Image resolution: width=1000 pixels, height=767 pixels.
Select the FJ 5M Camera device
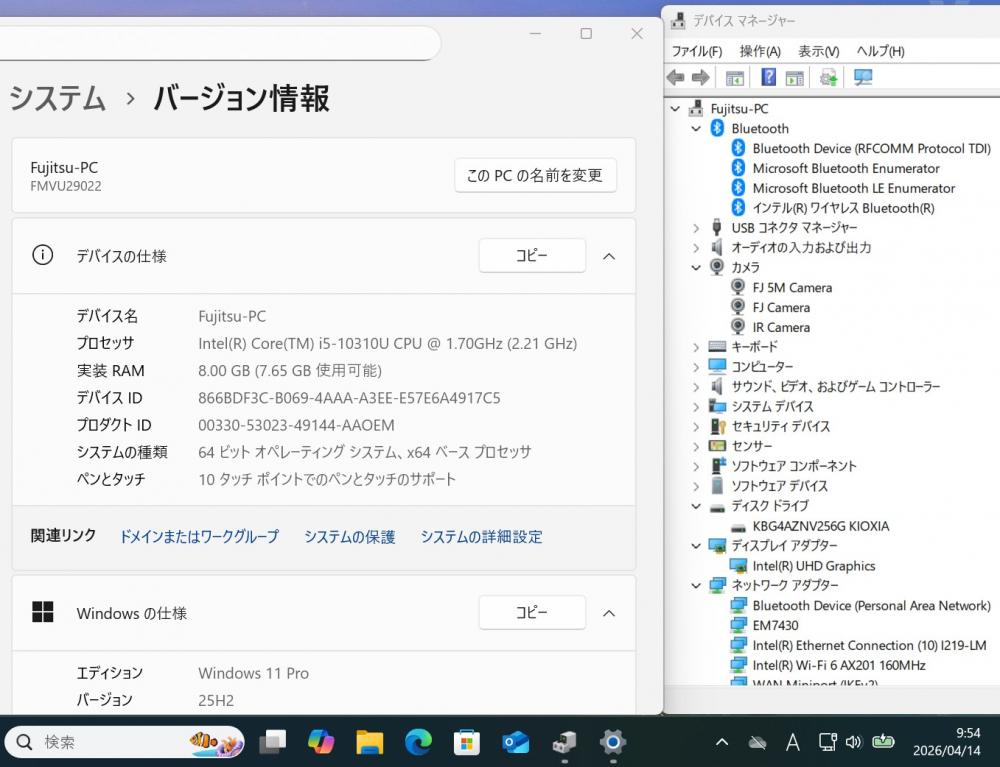(792, 288)
